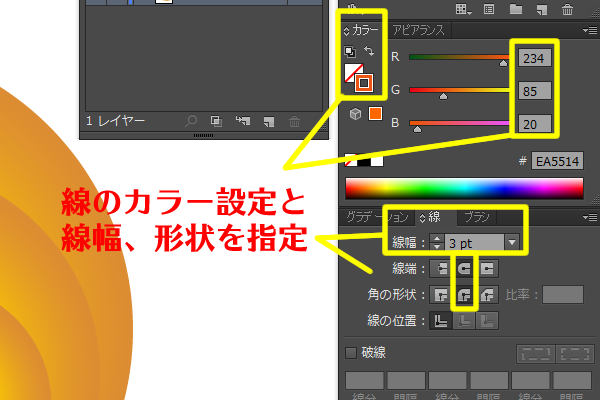Align stroke to center position icon
This screenshot has height=400, width=600.
440,320
